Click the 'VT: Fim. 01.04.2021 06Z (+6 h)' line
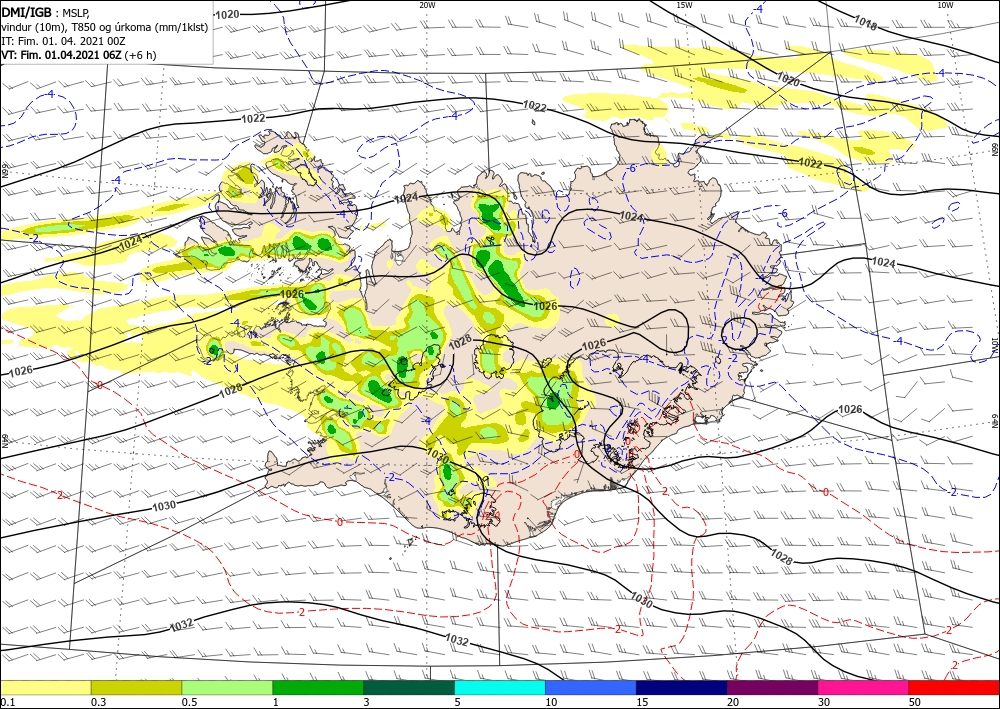This screenshot has width=1000, height=709. tap(78, 55)
